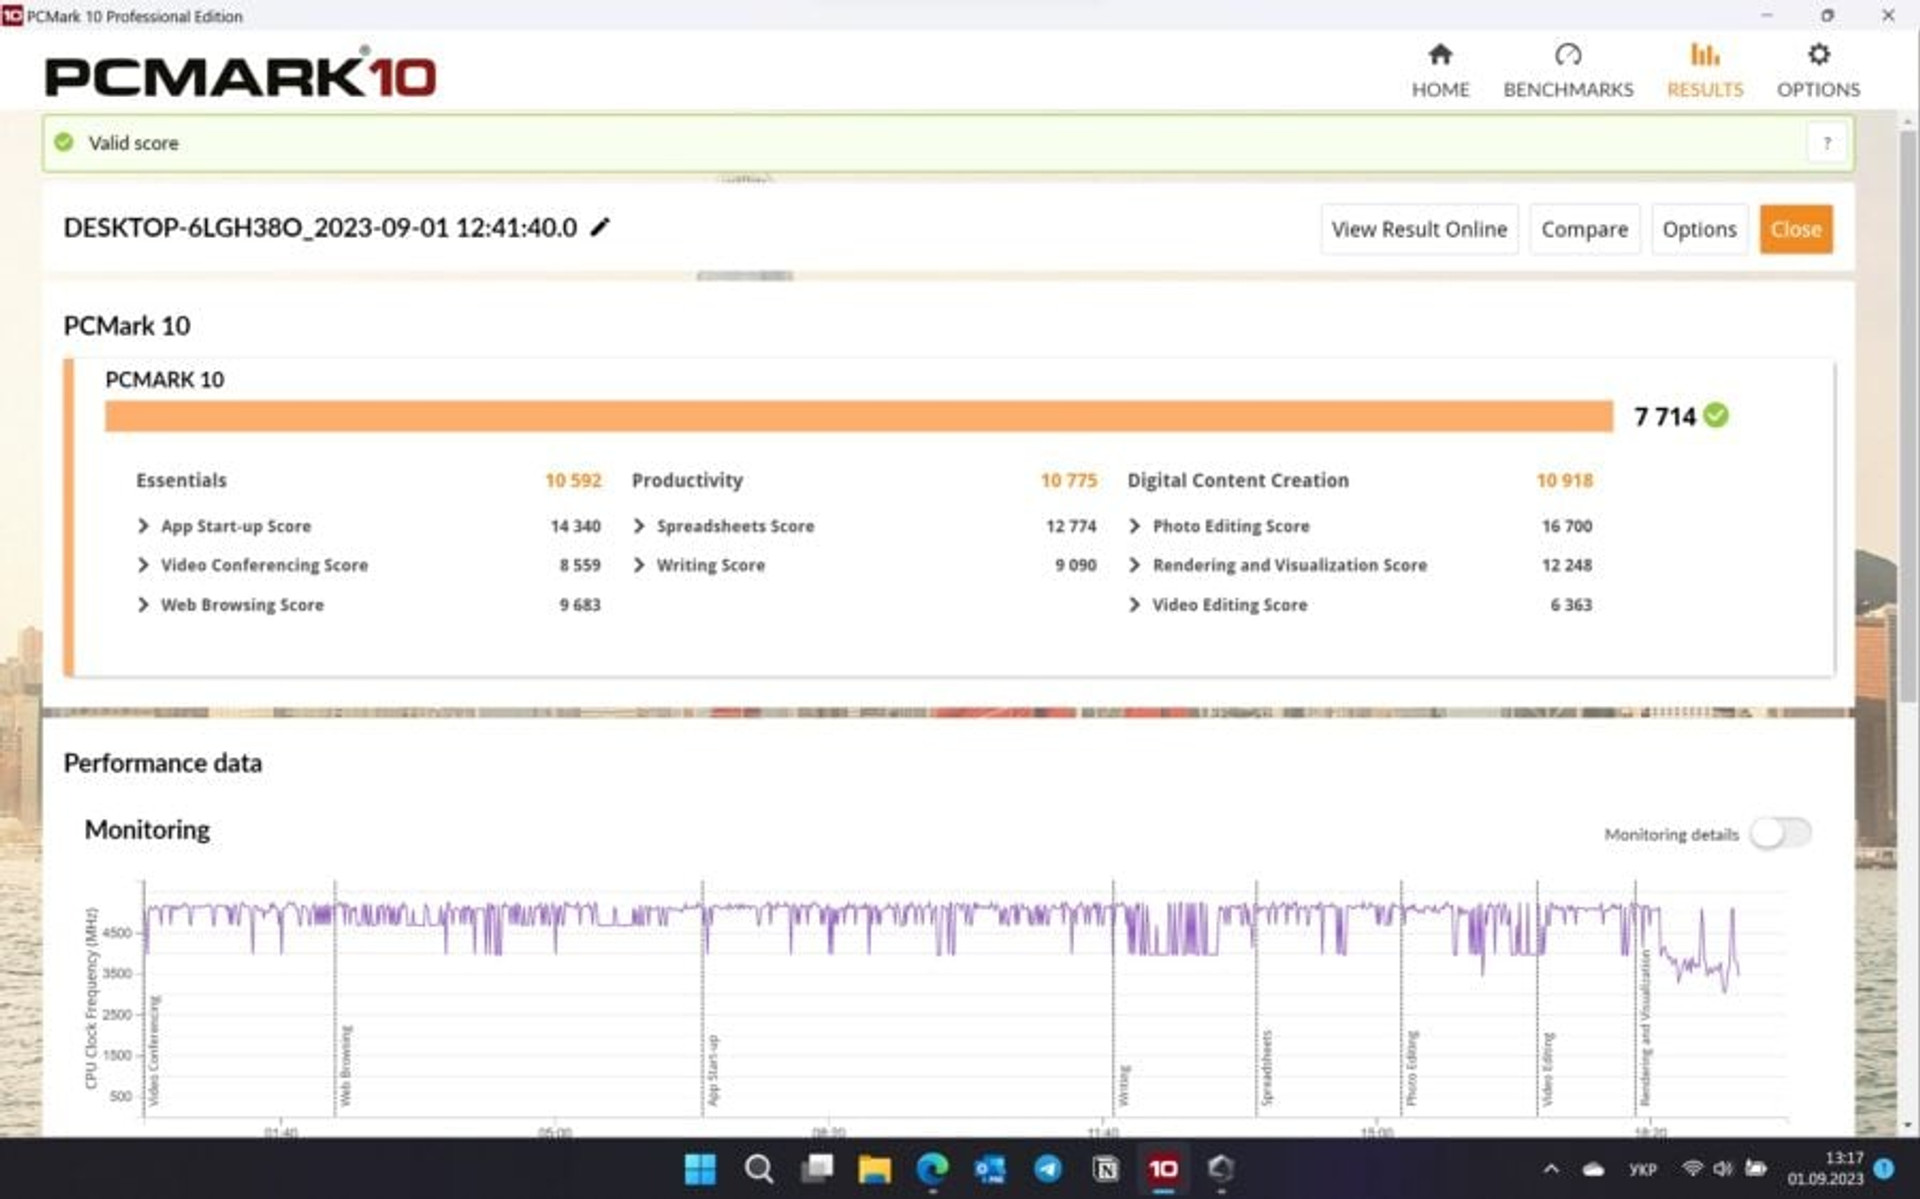Expand Rendering and Visualization Score details
Screen dimensions: 1920x1199
(x=1134, y=565)
